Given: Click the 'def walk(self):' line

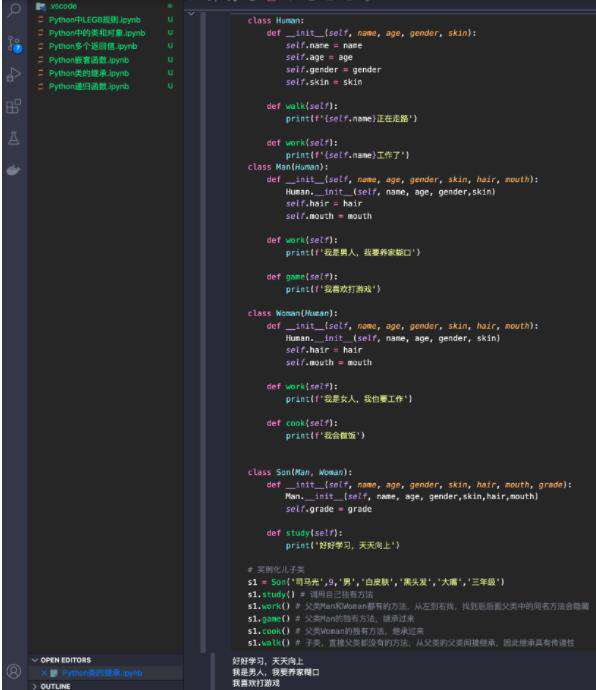Looking at the screenshot, I should click(x=302, y=106).
